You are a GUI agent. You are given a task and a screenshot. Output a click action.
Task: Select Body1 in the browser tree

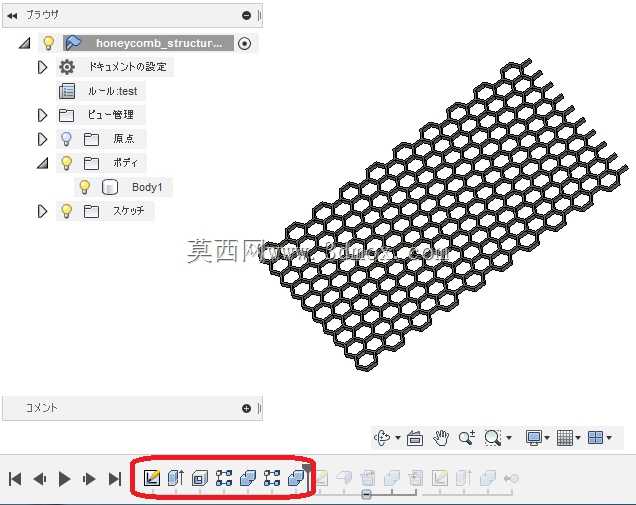(x=147, y=187)
